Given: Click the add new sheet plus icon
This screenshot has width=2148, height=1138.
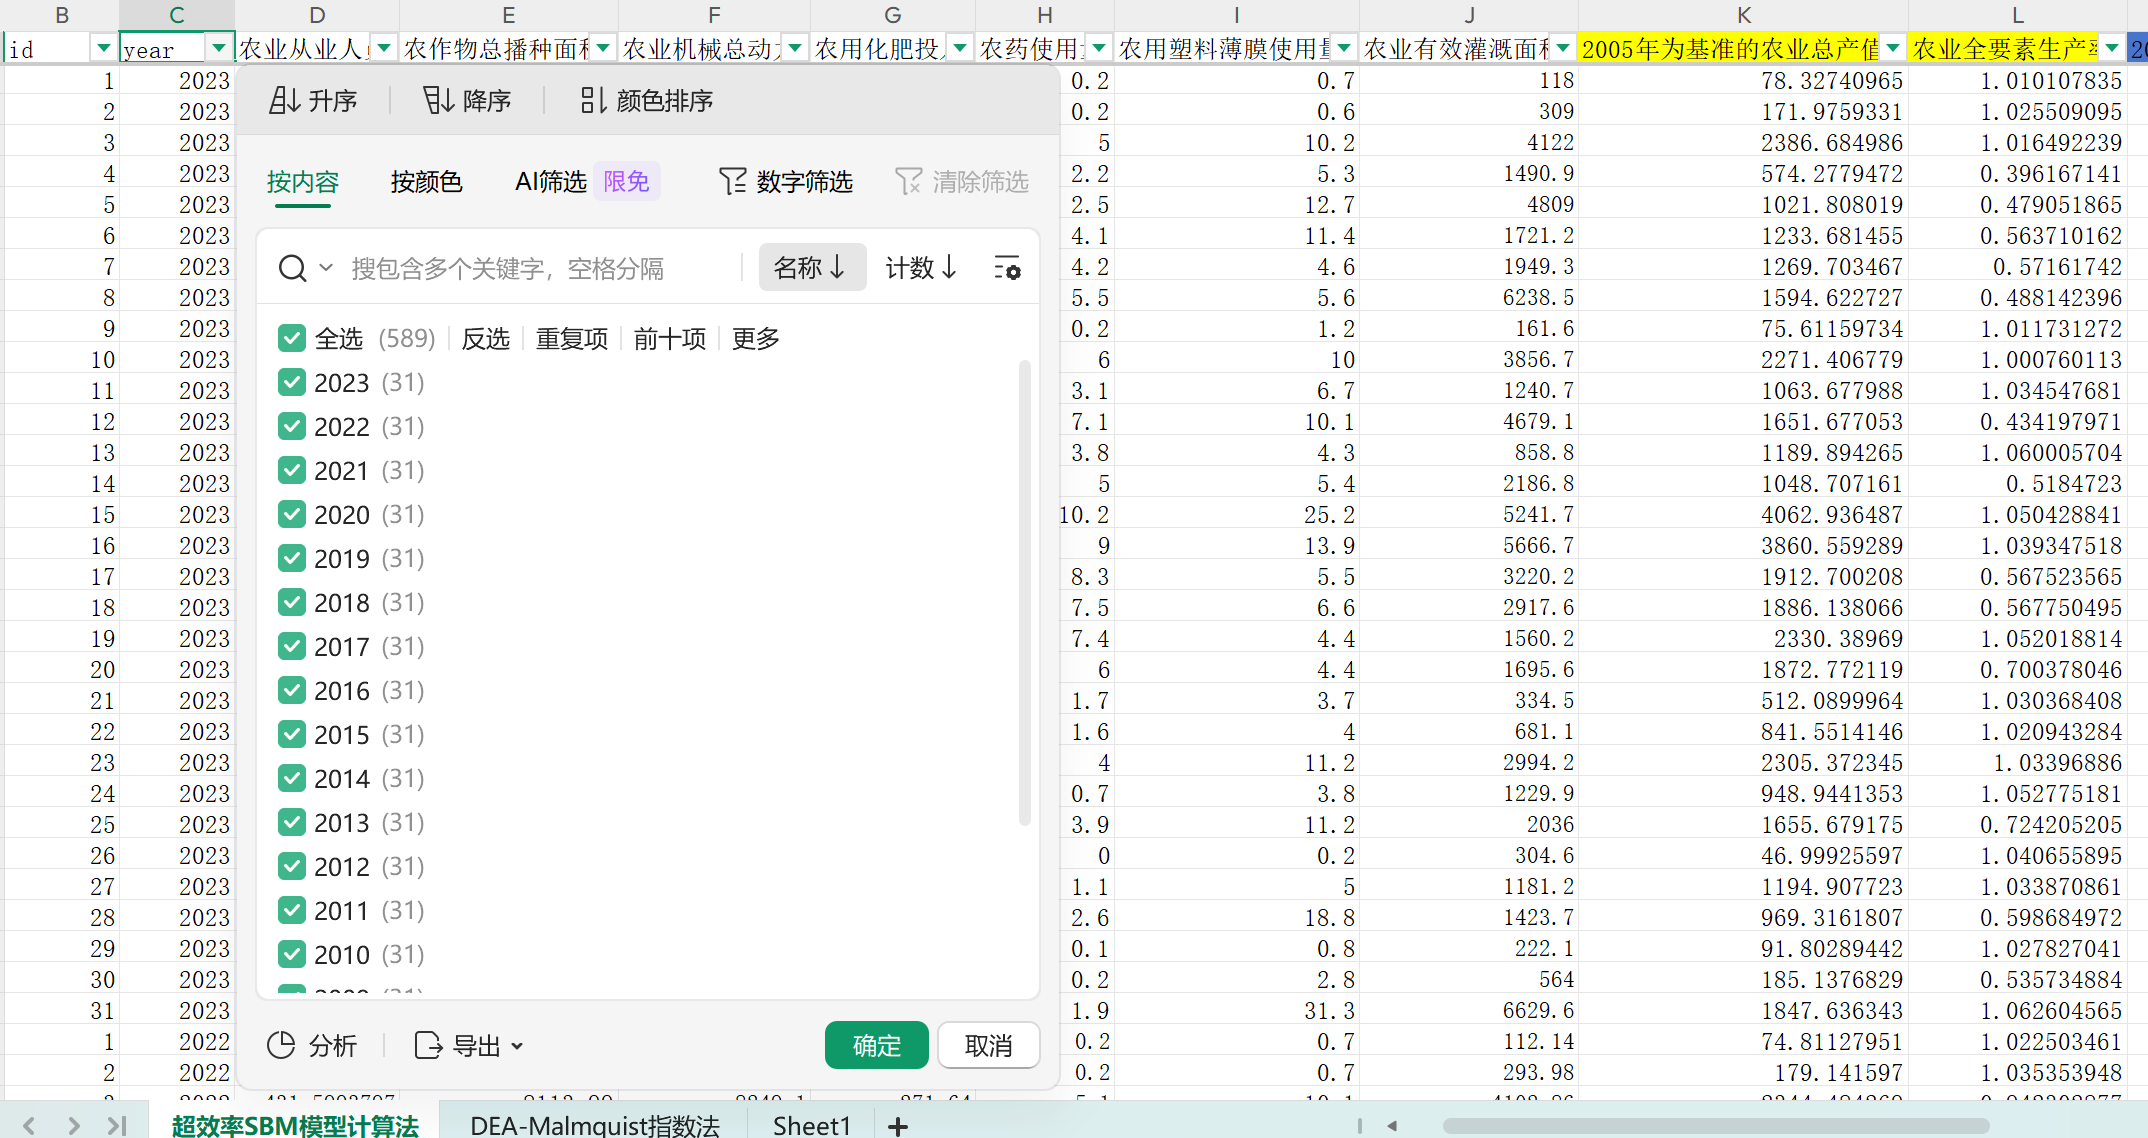Looking at the screenshot, I should click(x=898, y=1126).
